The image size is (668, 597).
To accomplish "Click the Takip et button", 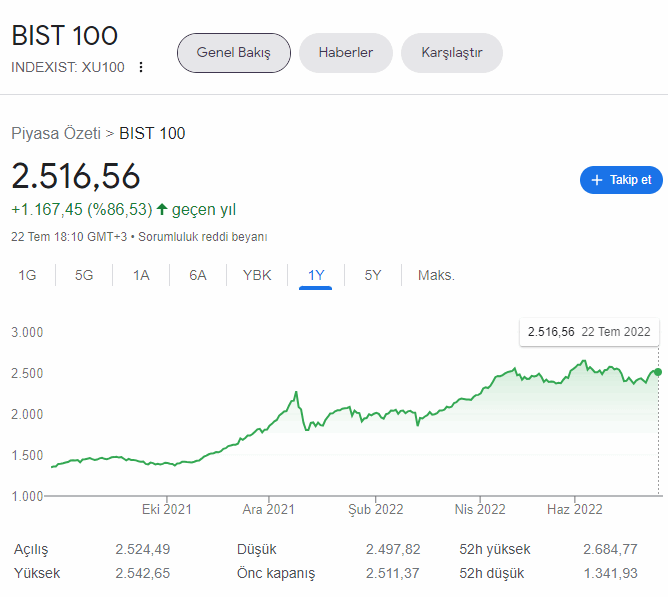I will [x=621, y=180].
